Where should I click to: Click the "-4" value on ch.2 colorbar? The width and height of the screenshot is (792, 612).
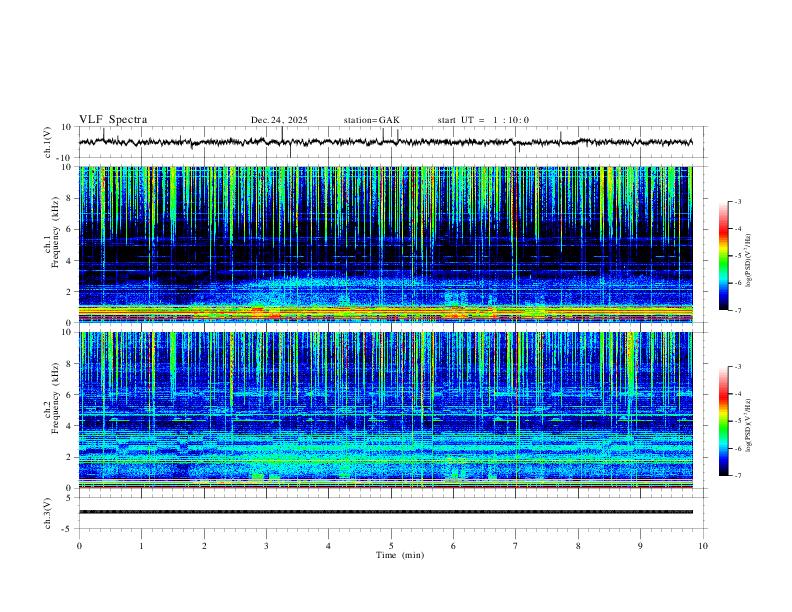coord(738,394)
